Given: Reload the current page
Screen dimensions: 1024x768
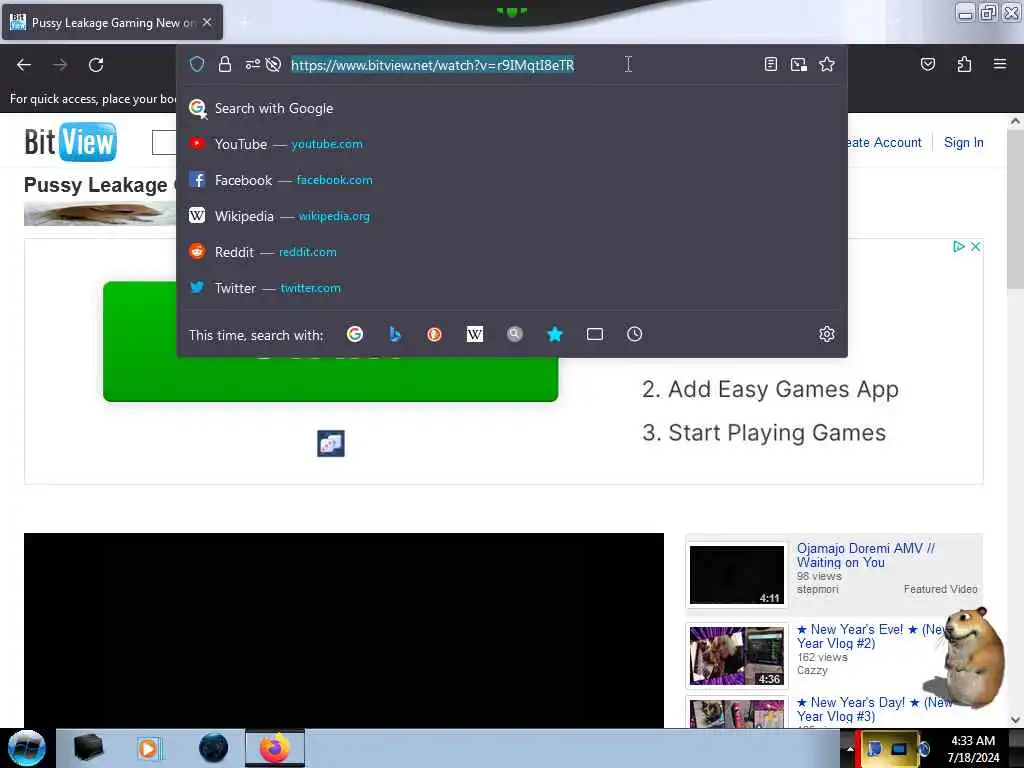Looking at the screenshot, I should [96, 65].
